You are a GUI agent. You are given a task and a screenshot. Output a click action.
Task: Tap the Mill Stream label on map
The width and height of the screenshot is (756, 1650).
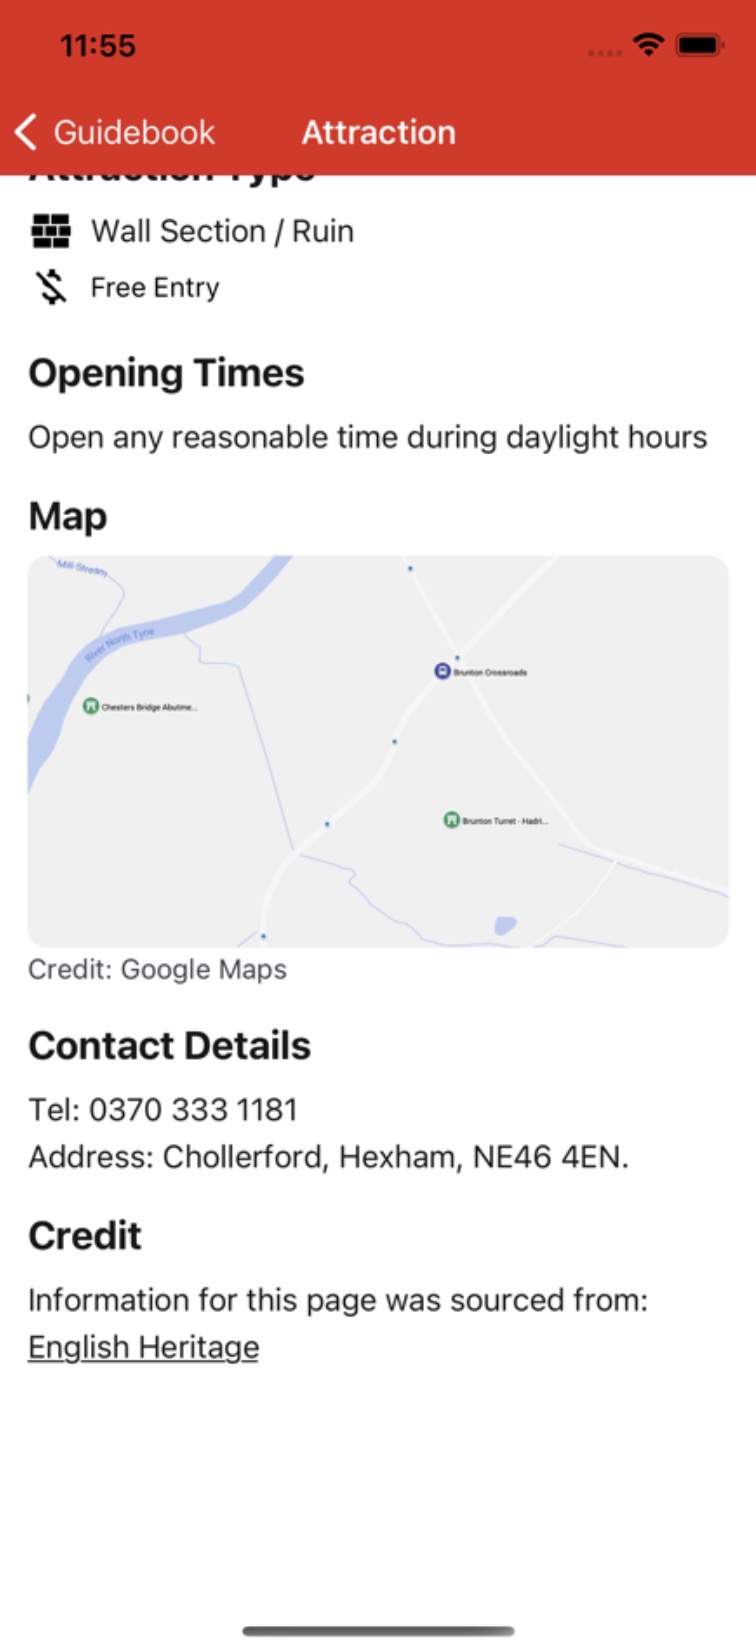click(81, 568)
